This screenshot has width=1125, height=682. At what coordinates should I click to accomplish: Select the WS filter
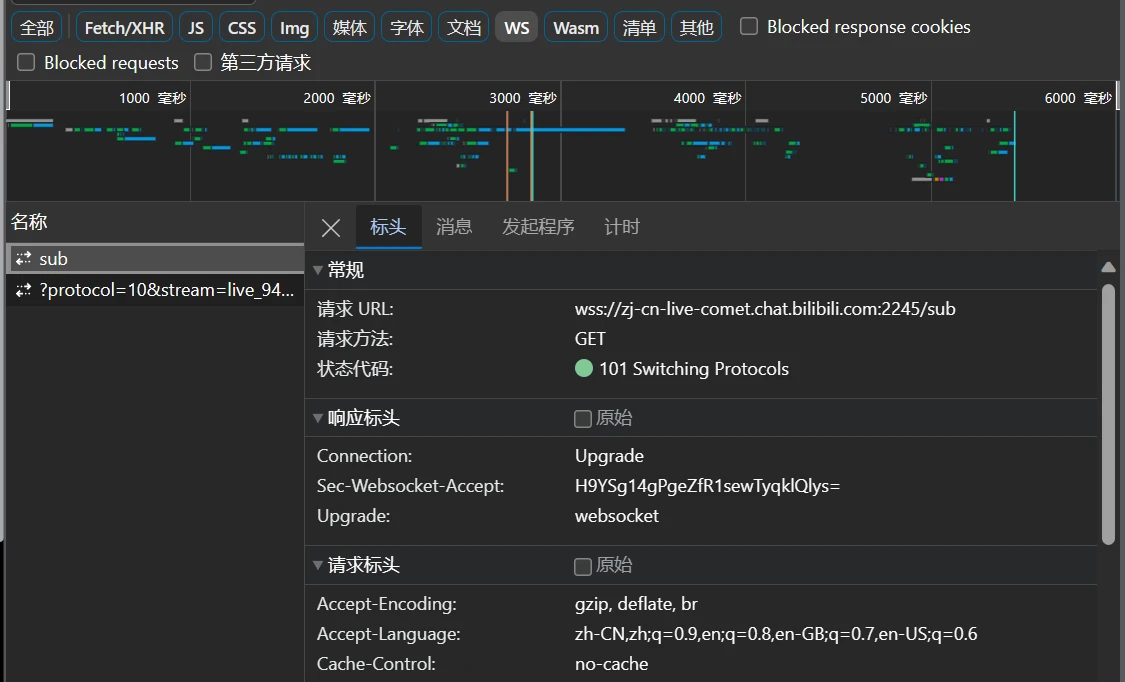[517, 28]
